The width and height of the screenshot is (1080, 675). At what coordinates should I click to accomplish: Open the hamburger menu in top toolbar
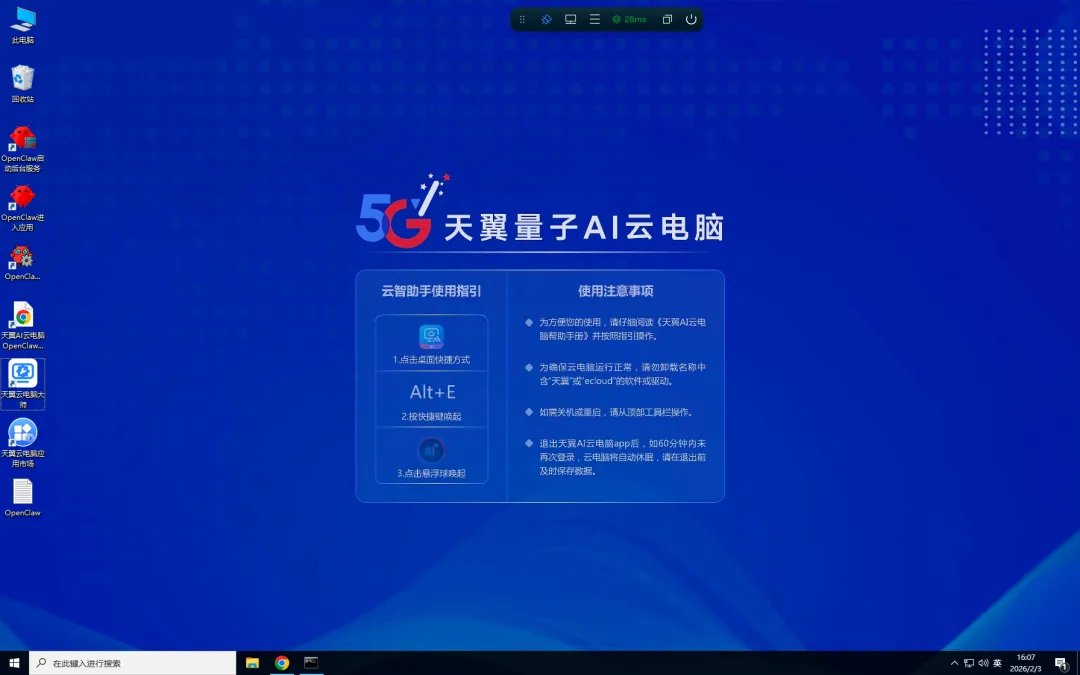(594, 19)
